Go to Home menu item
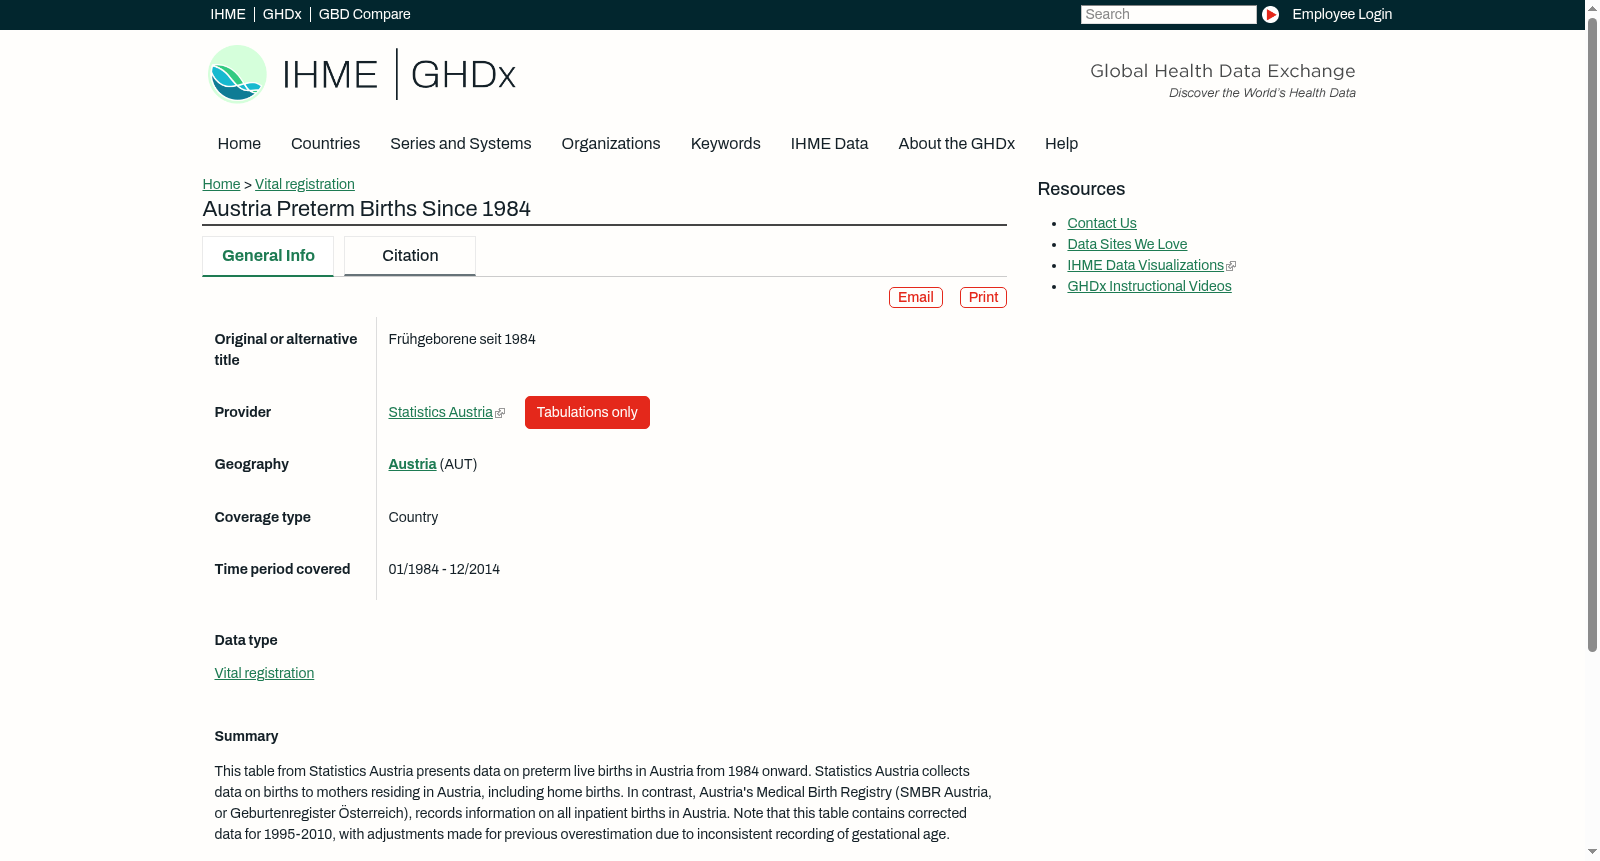The height and width of the screenshot is (861, 1600). point(239,144)
